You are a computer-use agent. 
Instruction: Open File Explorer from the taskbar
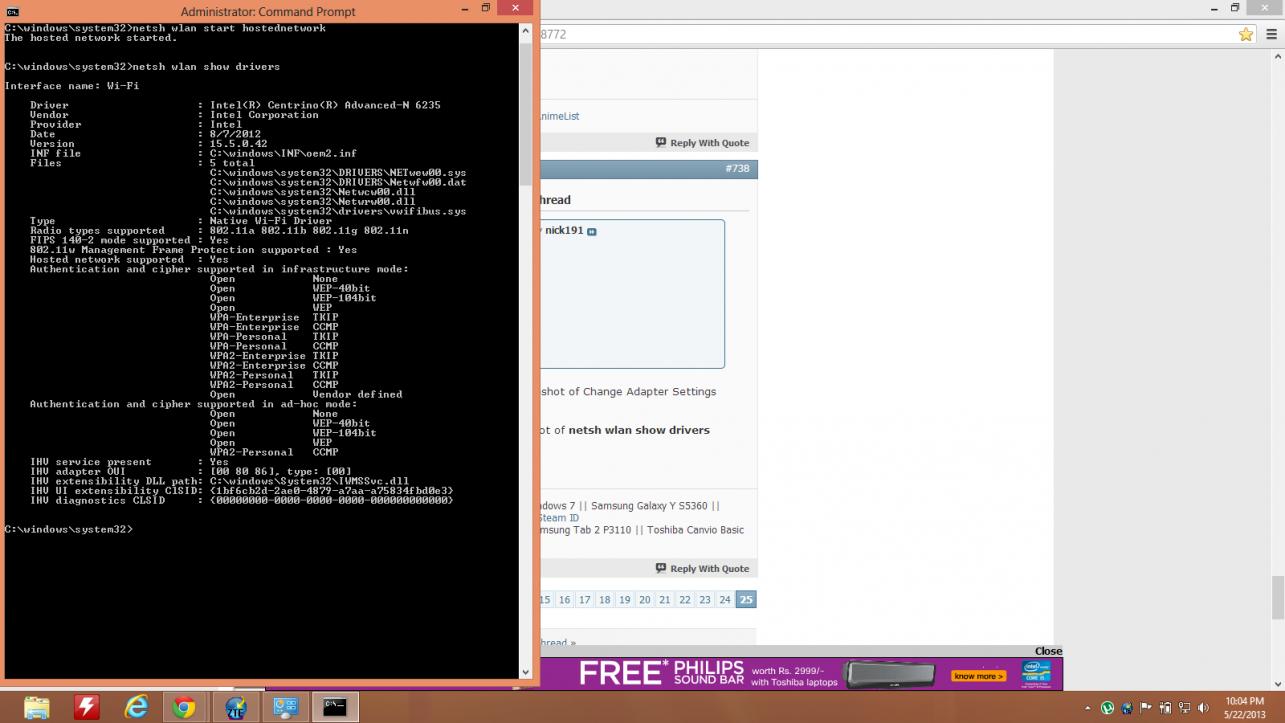[x=36, y=707]
